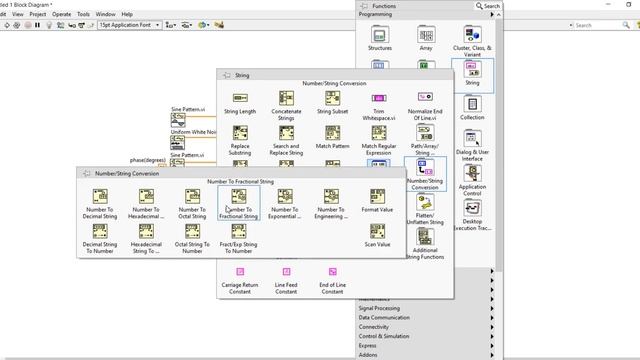Image resolution: width=640 pixels, height=360 pixels.
Task: Open Flatten/Unflatten String subpalette
Action: pos(425,209)
